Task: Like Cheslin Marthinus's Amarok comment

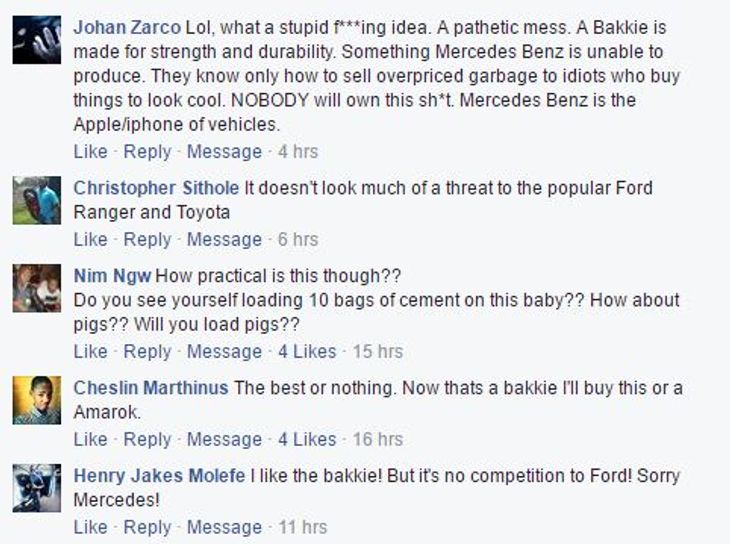Action: (x=90, y=440)
